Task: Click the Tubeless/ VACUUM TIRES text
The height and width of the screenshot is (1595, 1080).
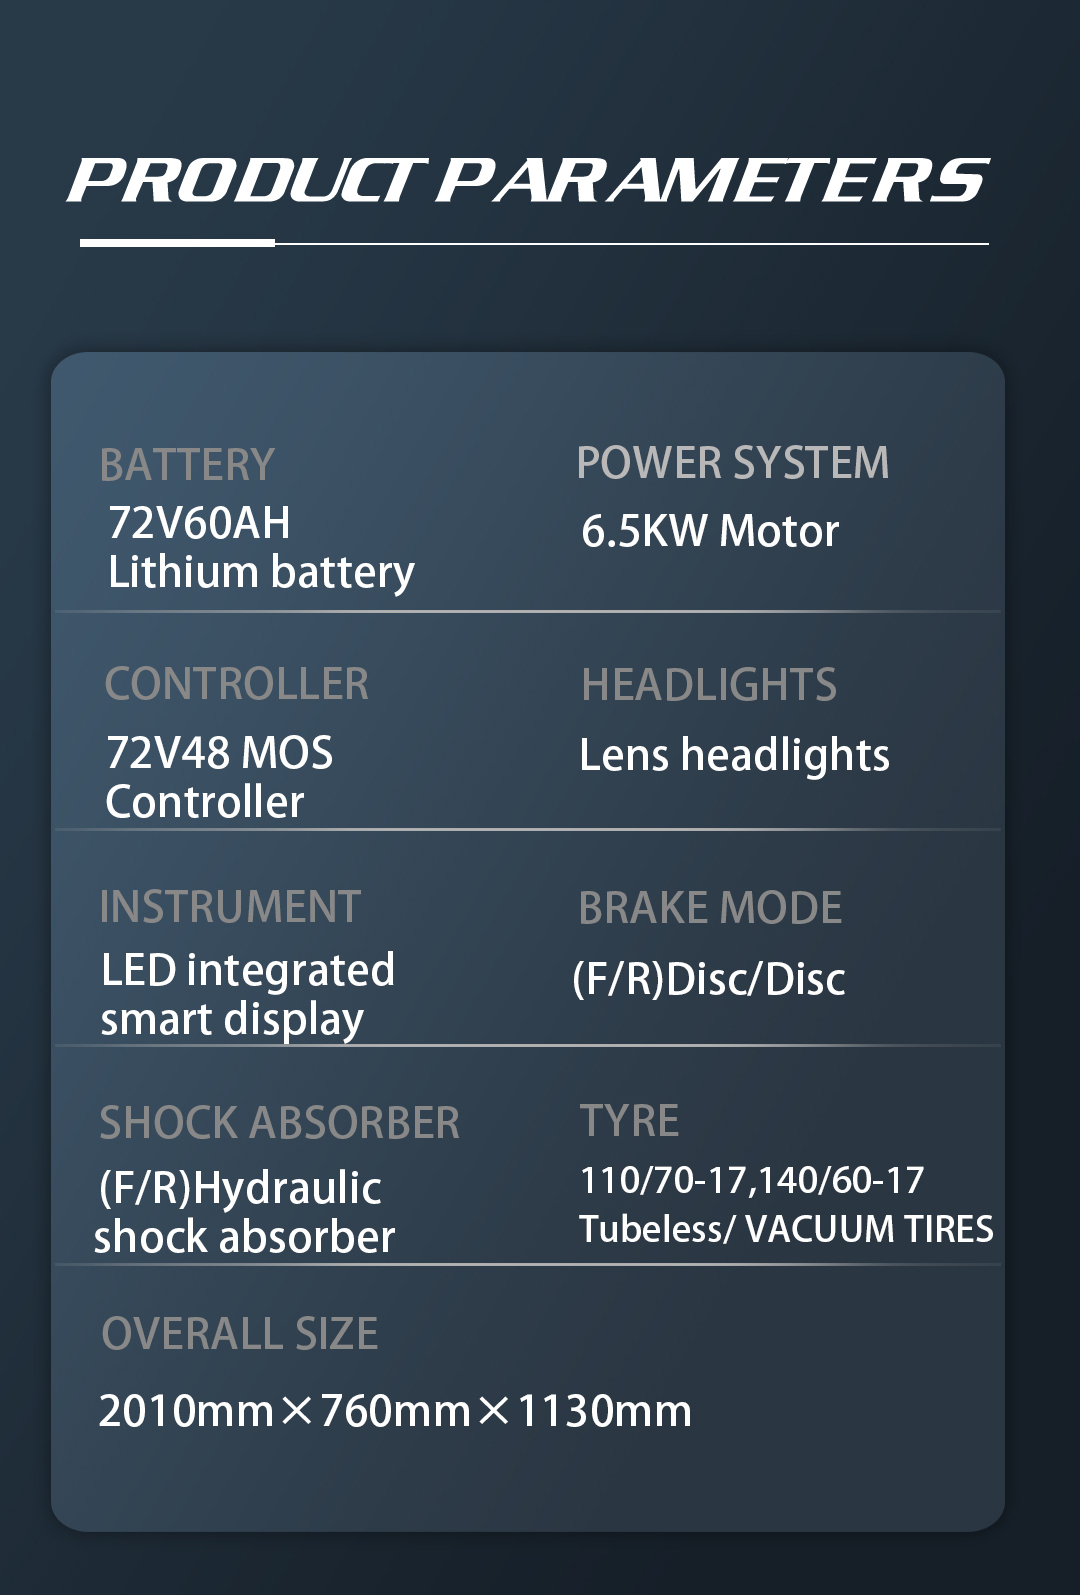Action: [x=786, y=1229]
